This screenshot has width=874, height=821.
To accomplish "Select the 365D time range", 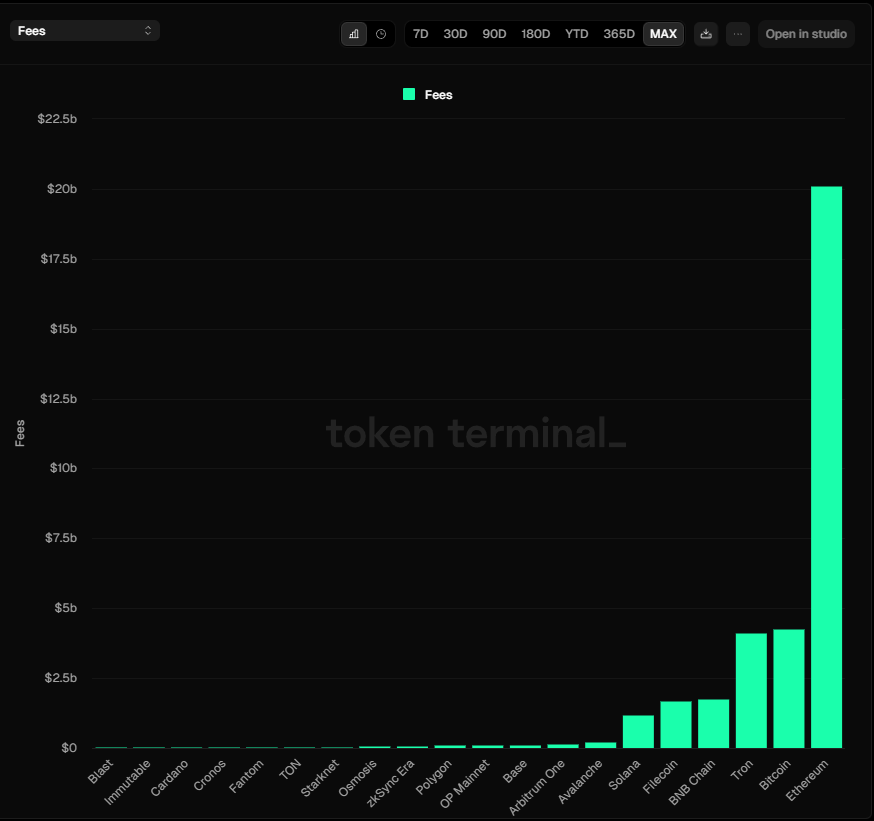I will (618, 33).
